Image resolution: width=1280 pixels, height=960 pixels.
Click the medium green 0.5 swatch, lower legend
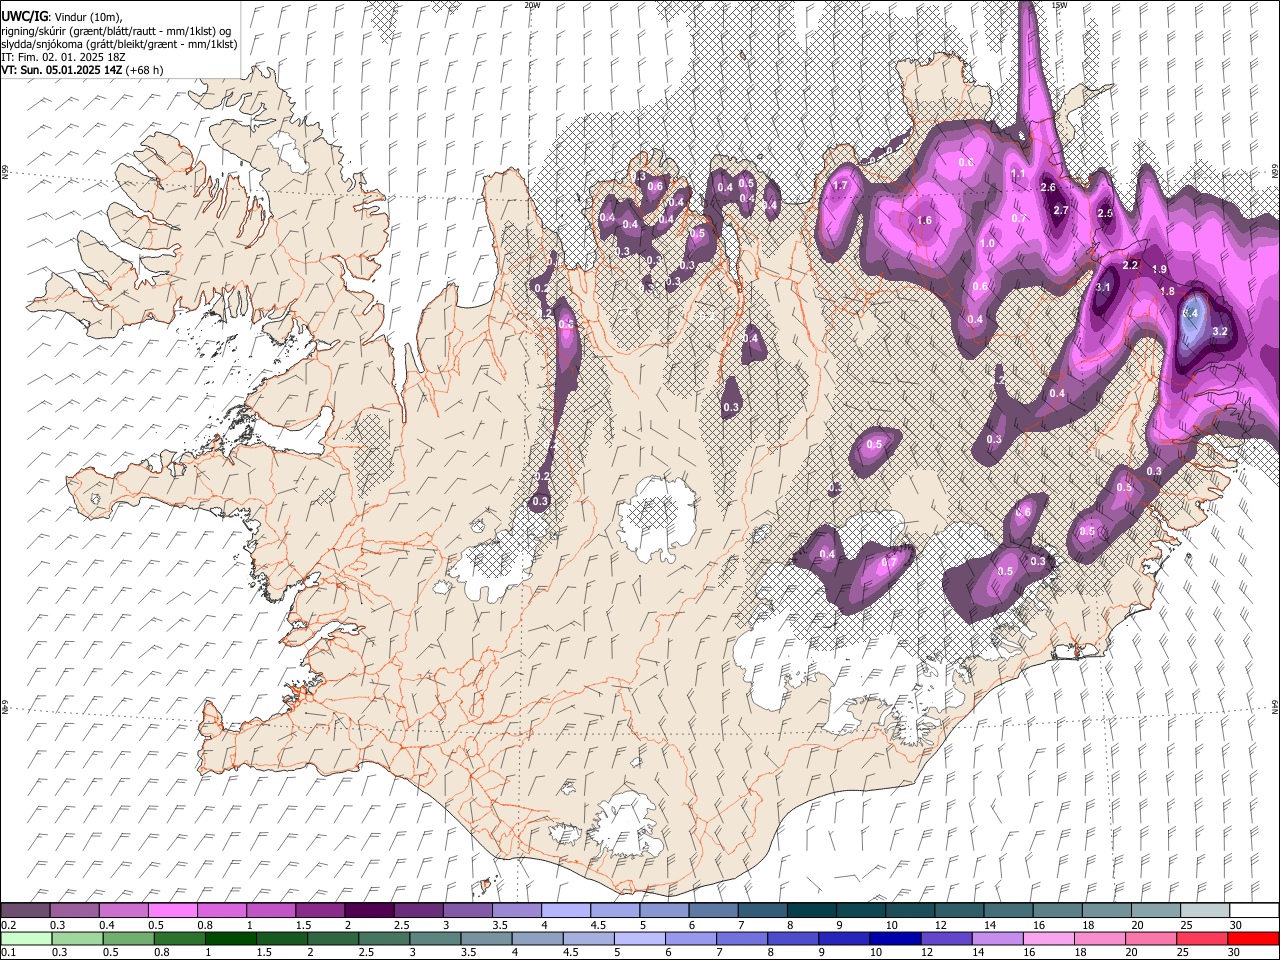[128, 939]
